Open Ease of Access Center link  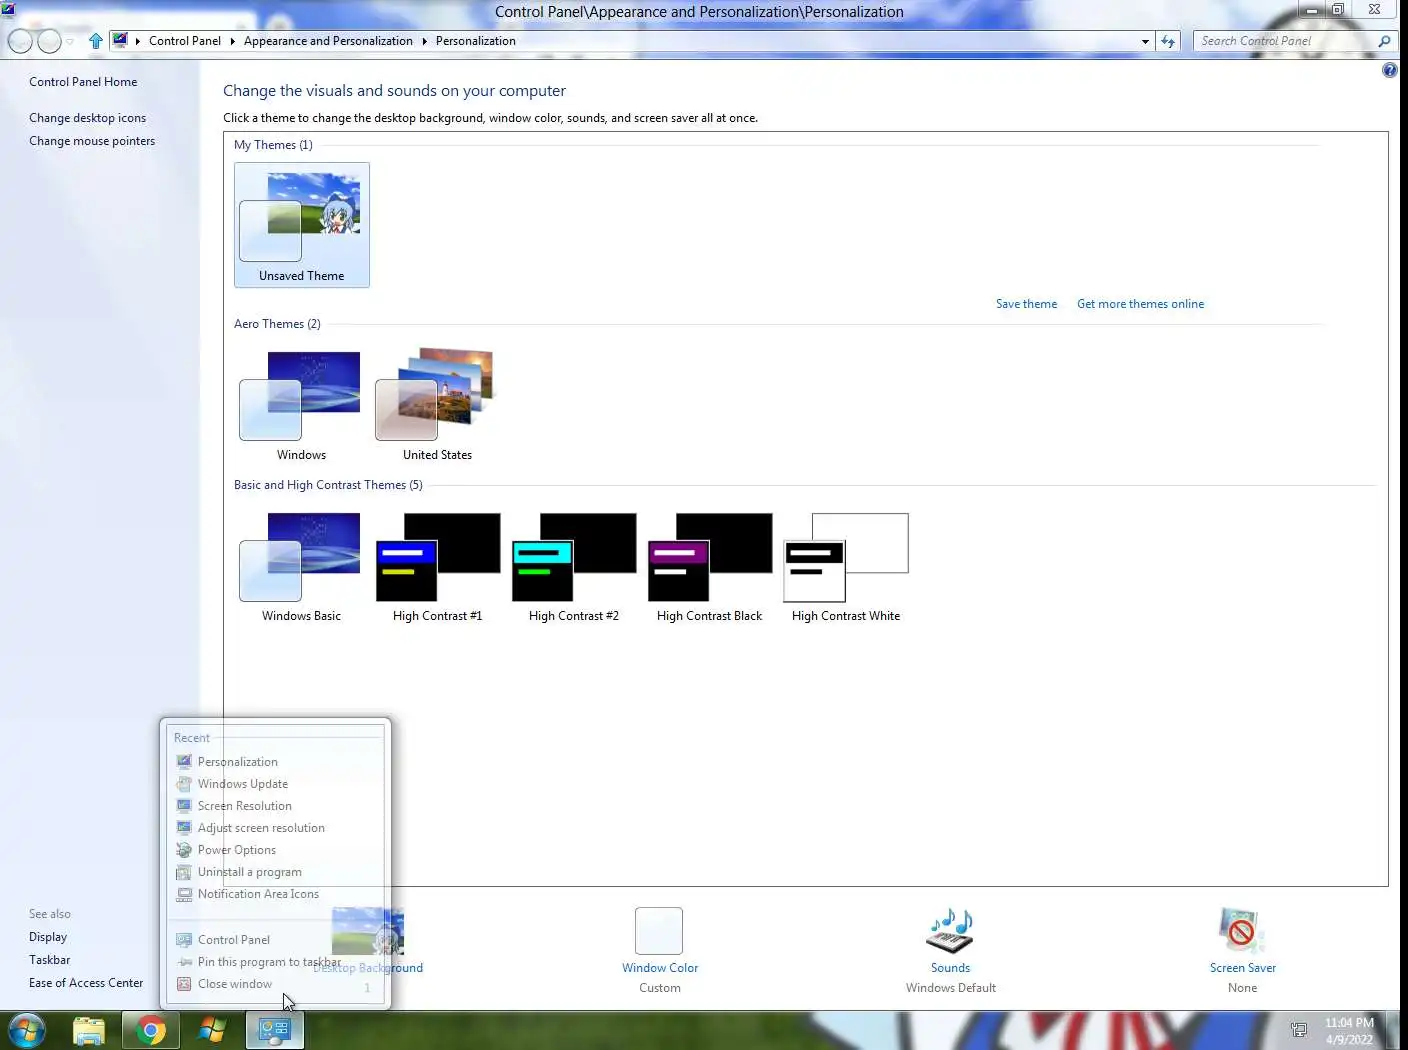pos(86,983)
